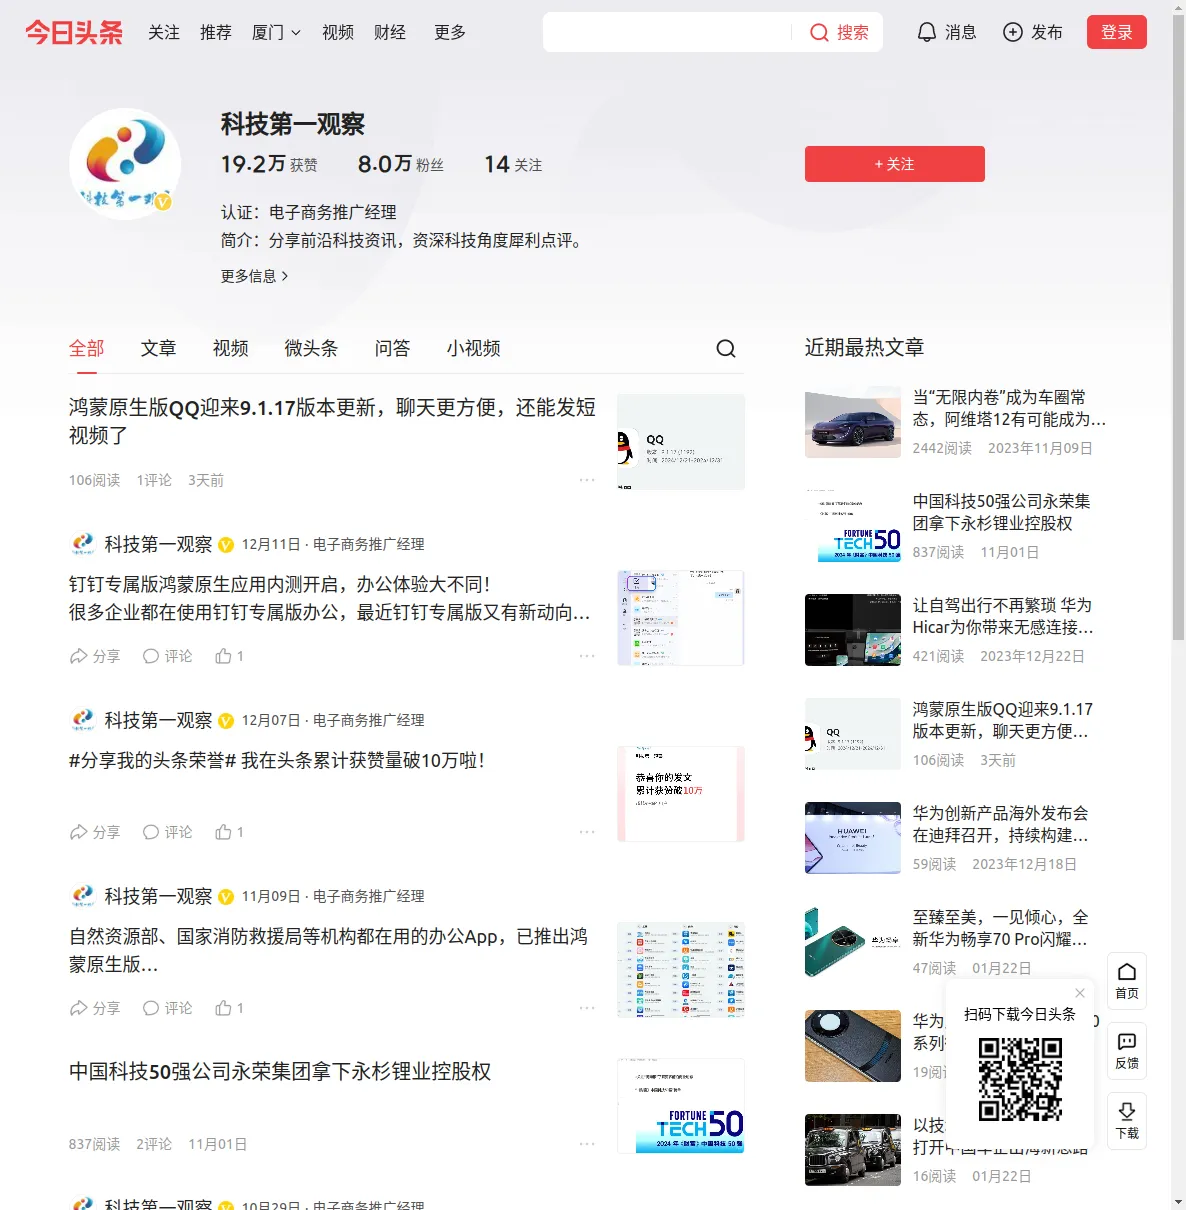Open the more-options dots on the 自然资源部 post

587,1008
